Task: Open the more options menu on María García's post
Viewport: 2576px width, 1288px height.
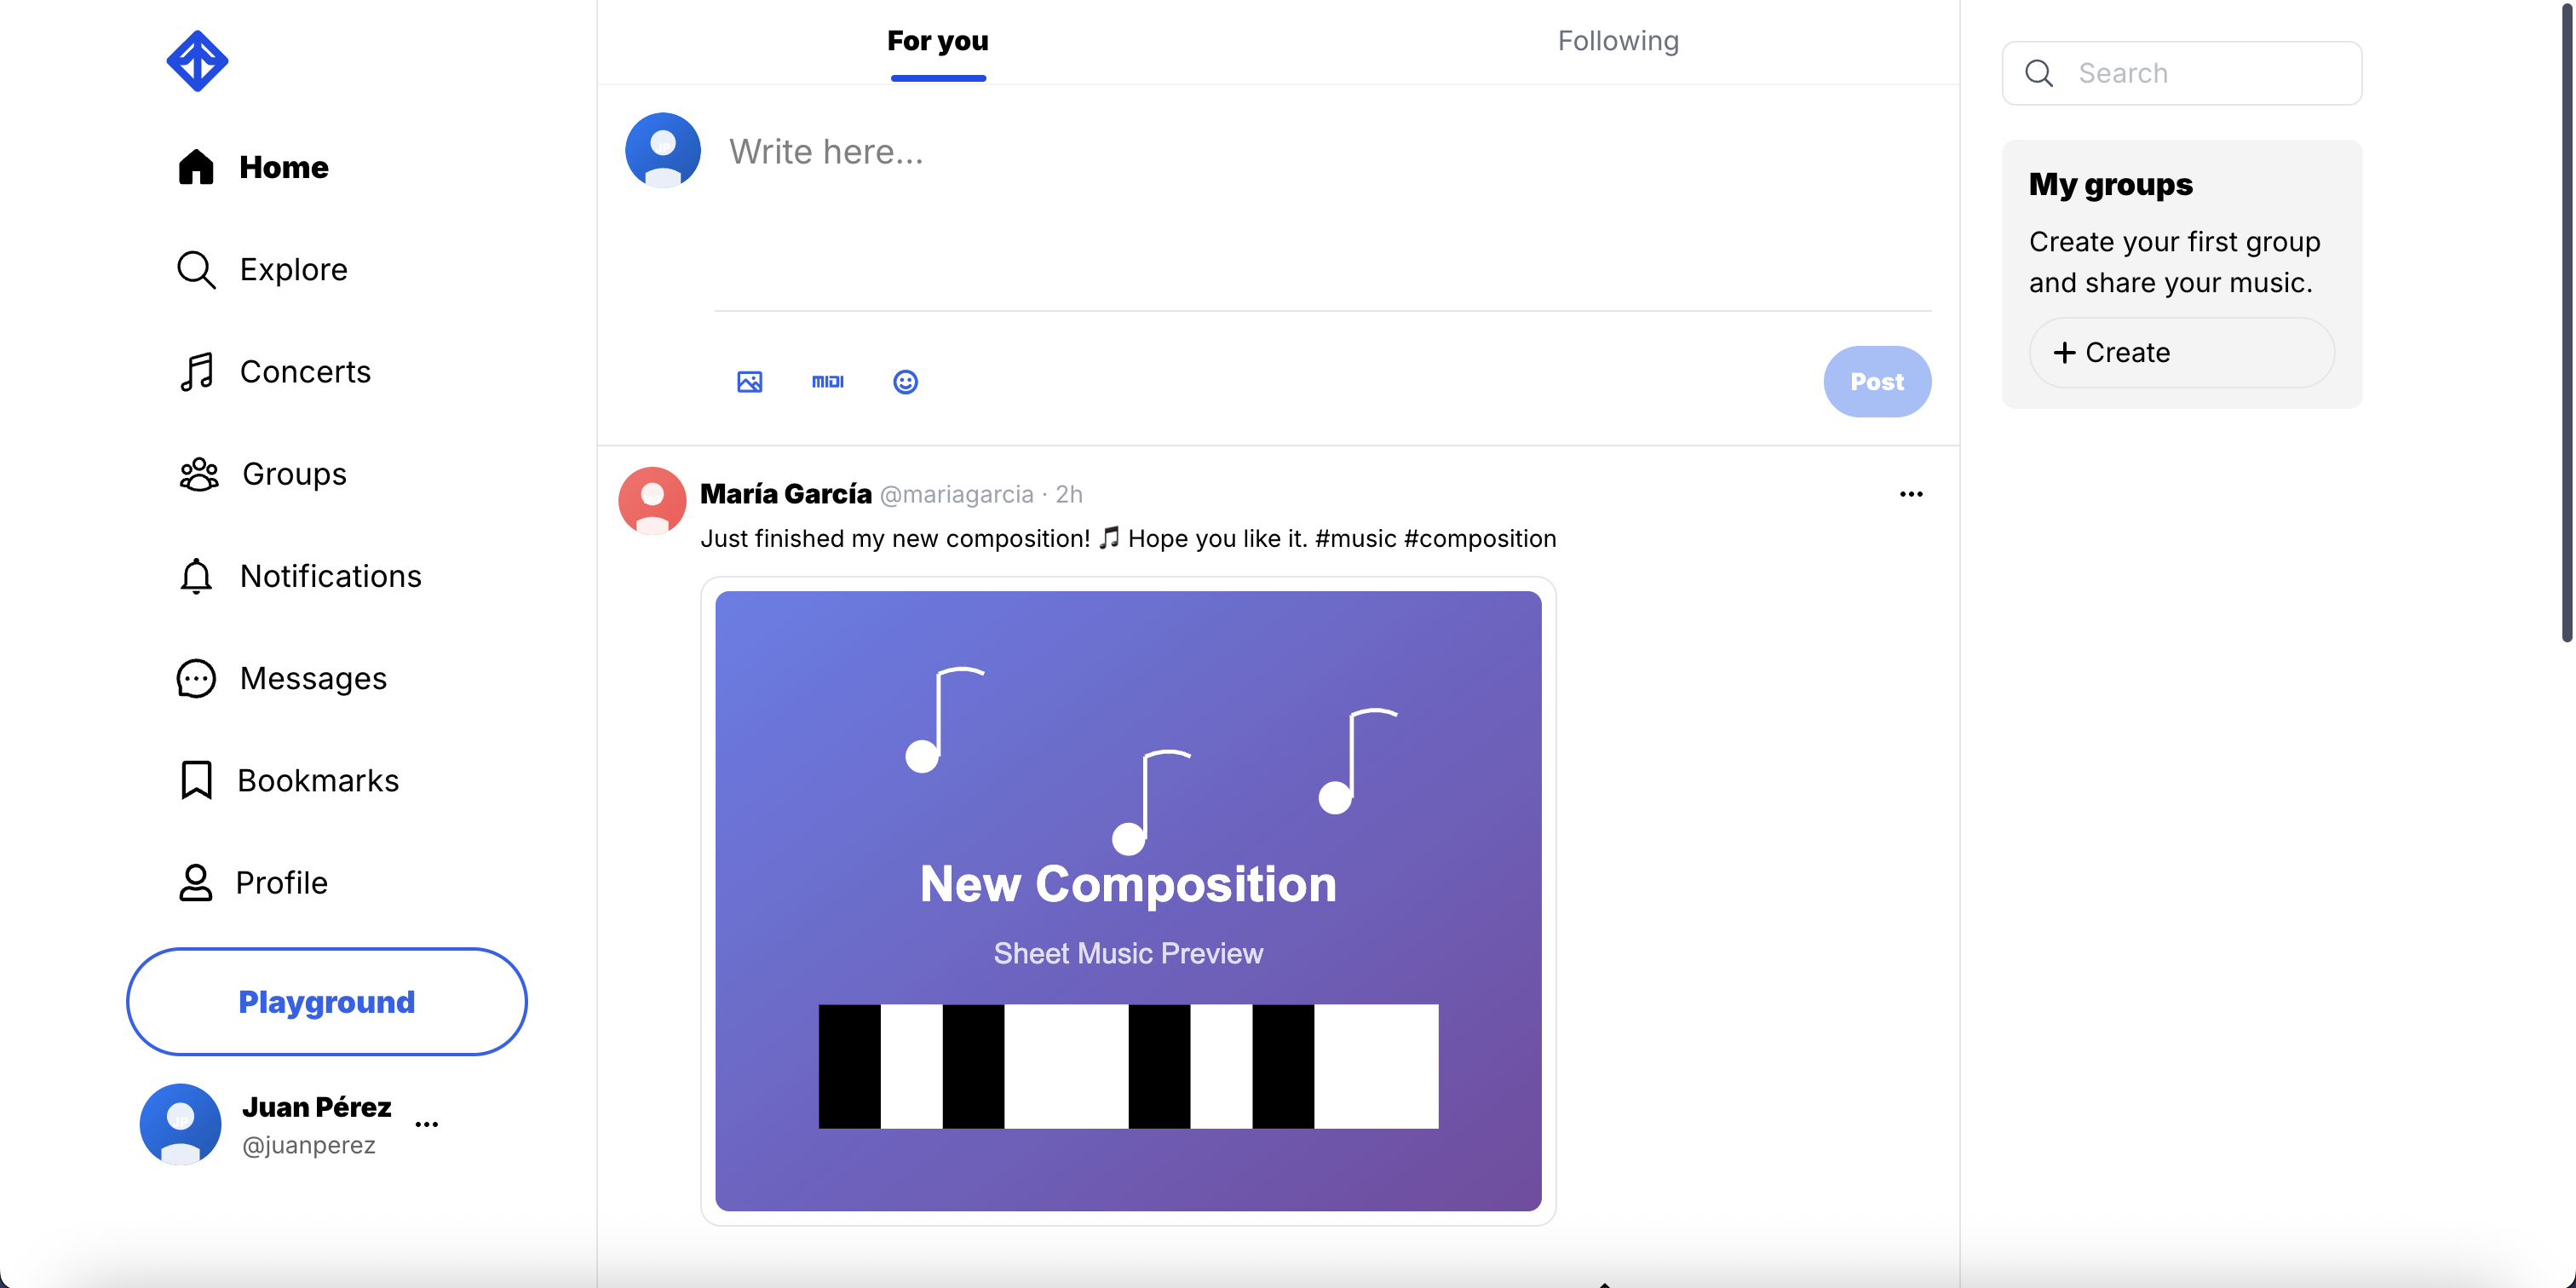Action: click(x=1911, y=494)
